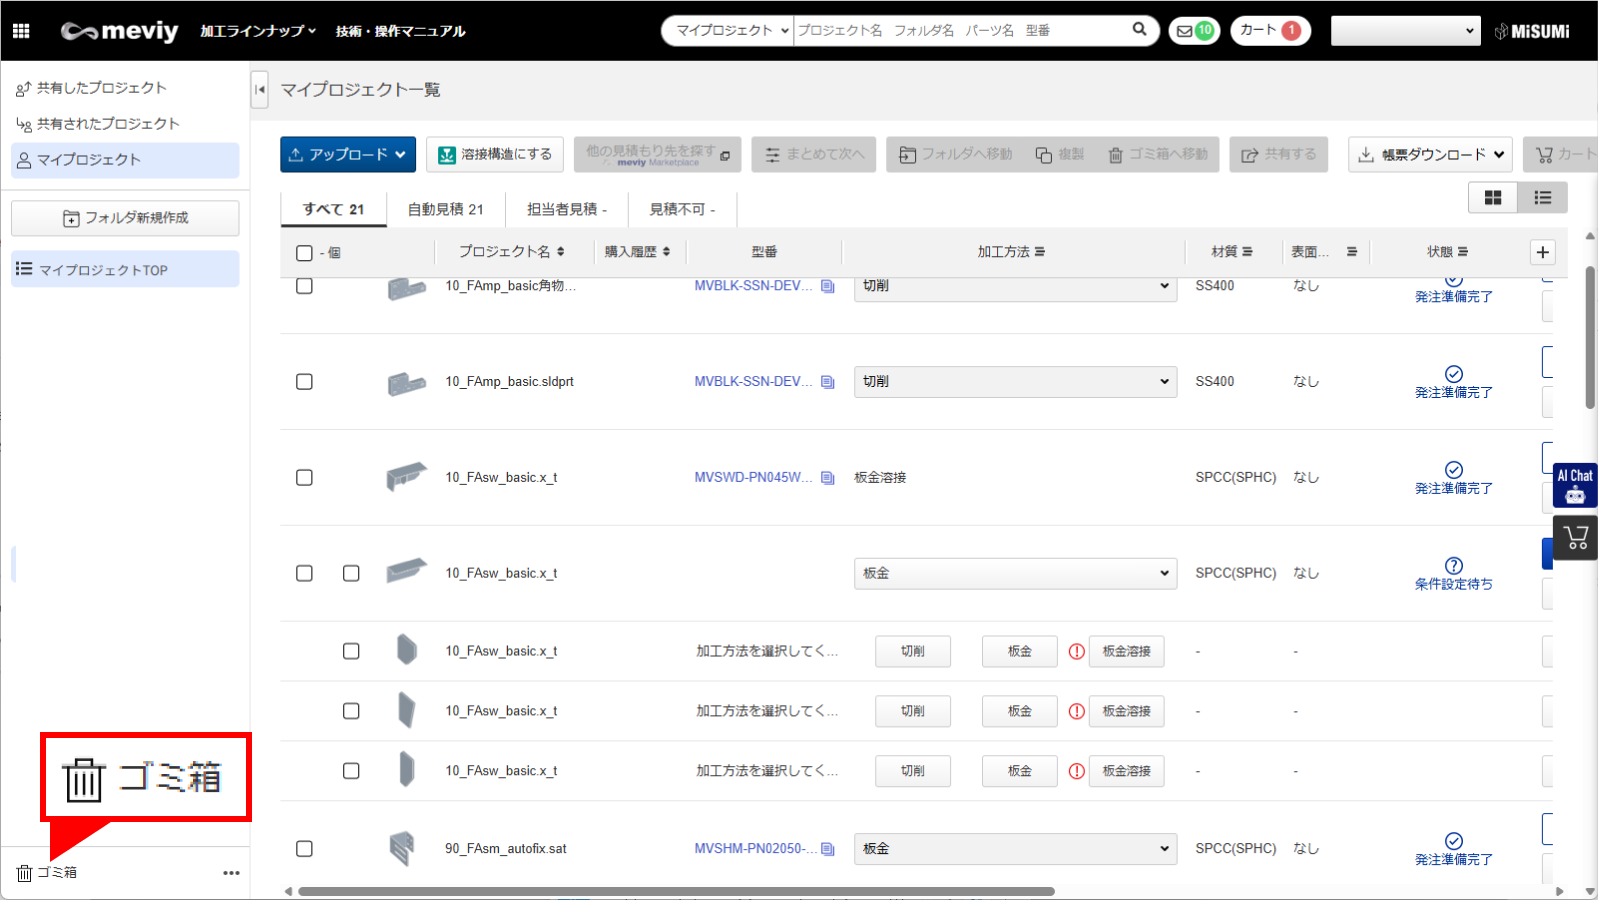Click the search magnifier icon

1139,30
